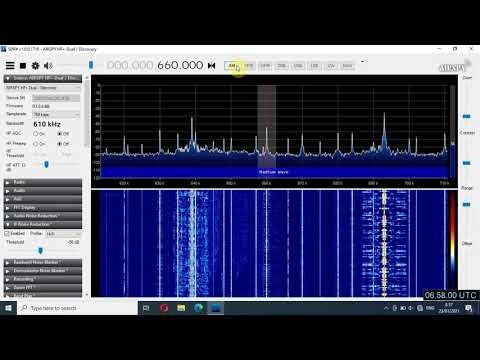Open the Samplerate dropdown
Viewport: 480px width, 360px height.
(x=56, y=115)
